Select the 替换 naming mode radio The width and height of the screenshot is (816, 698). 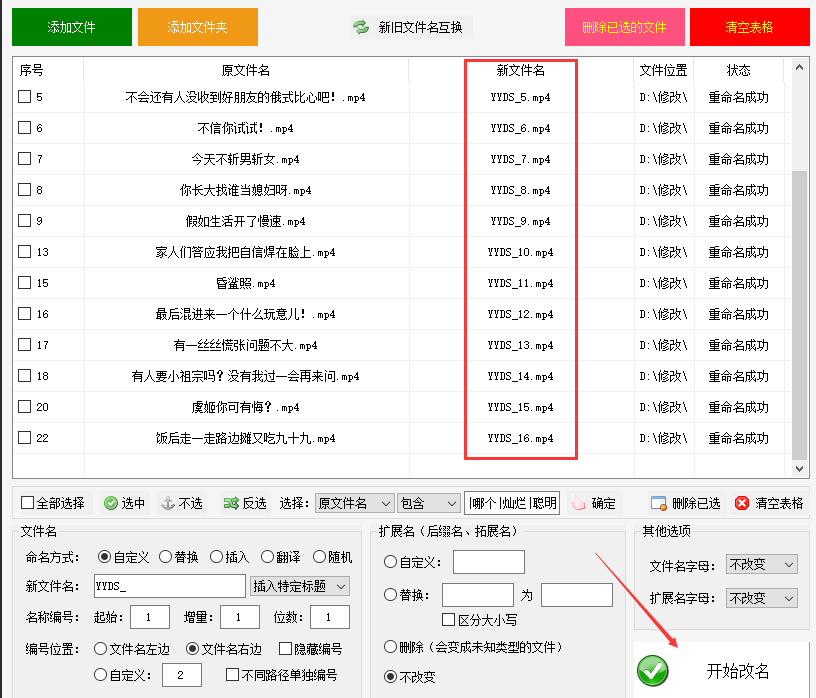tap(165, 557)
